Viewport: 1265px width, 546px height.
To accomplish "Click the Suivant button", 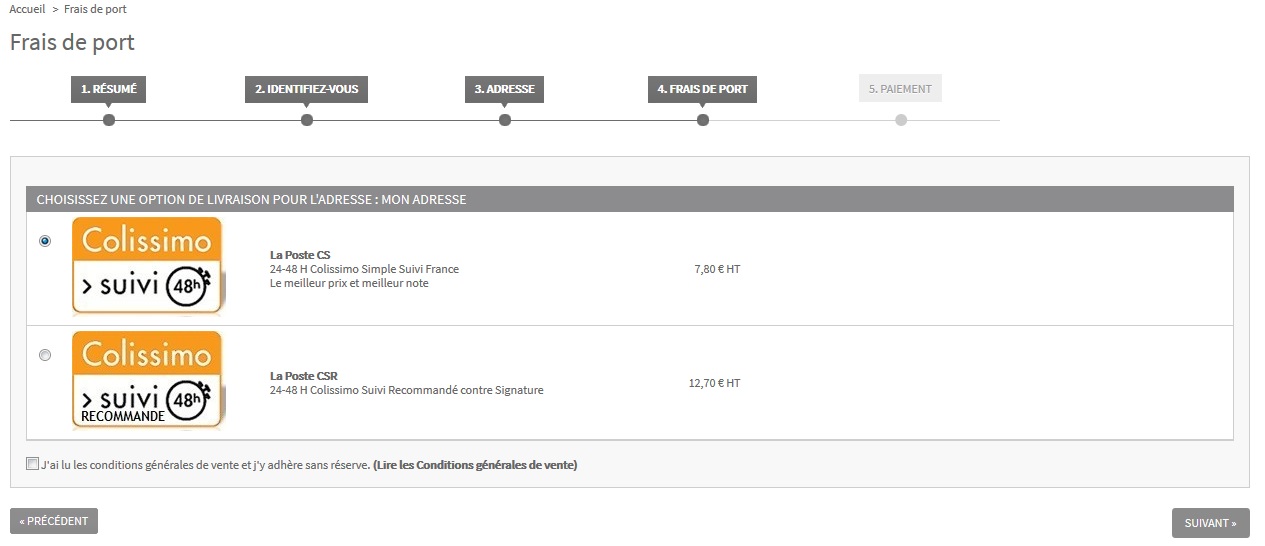I will coord(1210,523).
